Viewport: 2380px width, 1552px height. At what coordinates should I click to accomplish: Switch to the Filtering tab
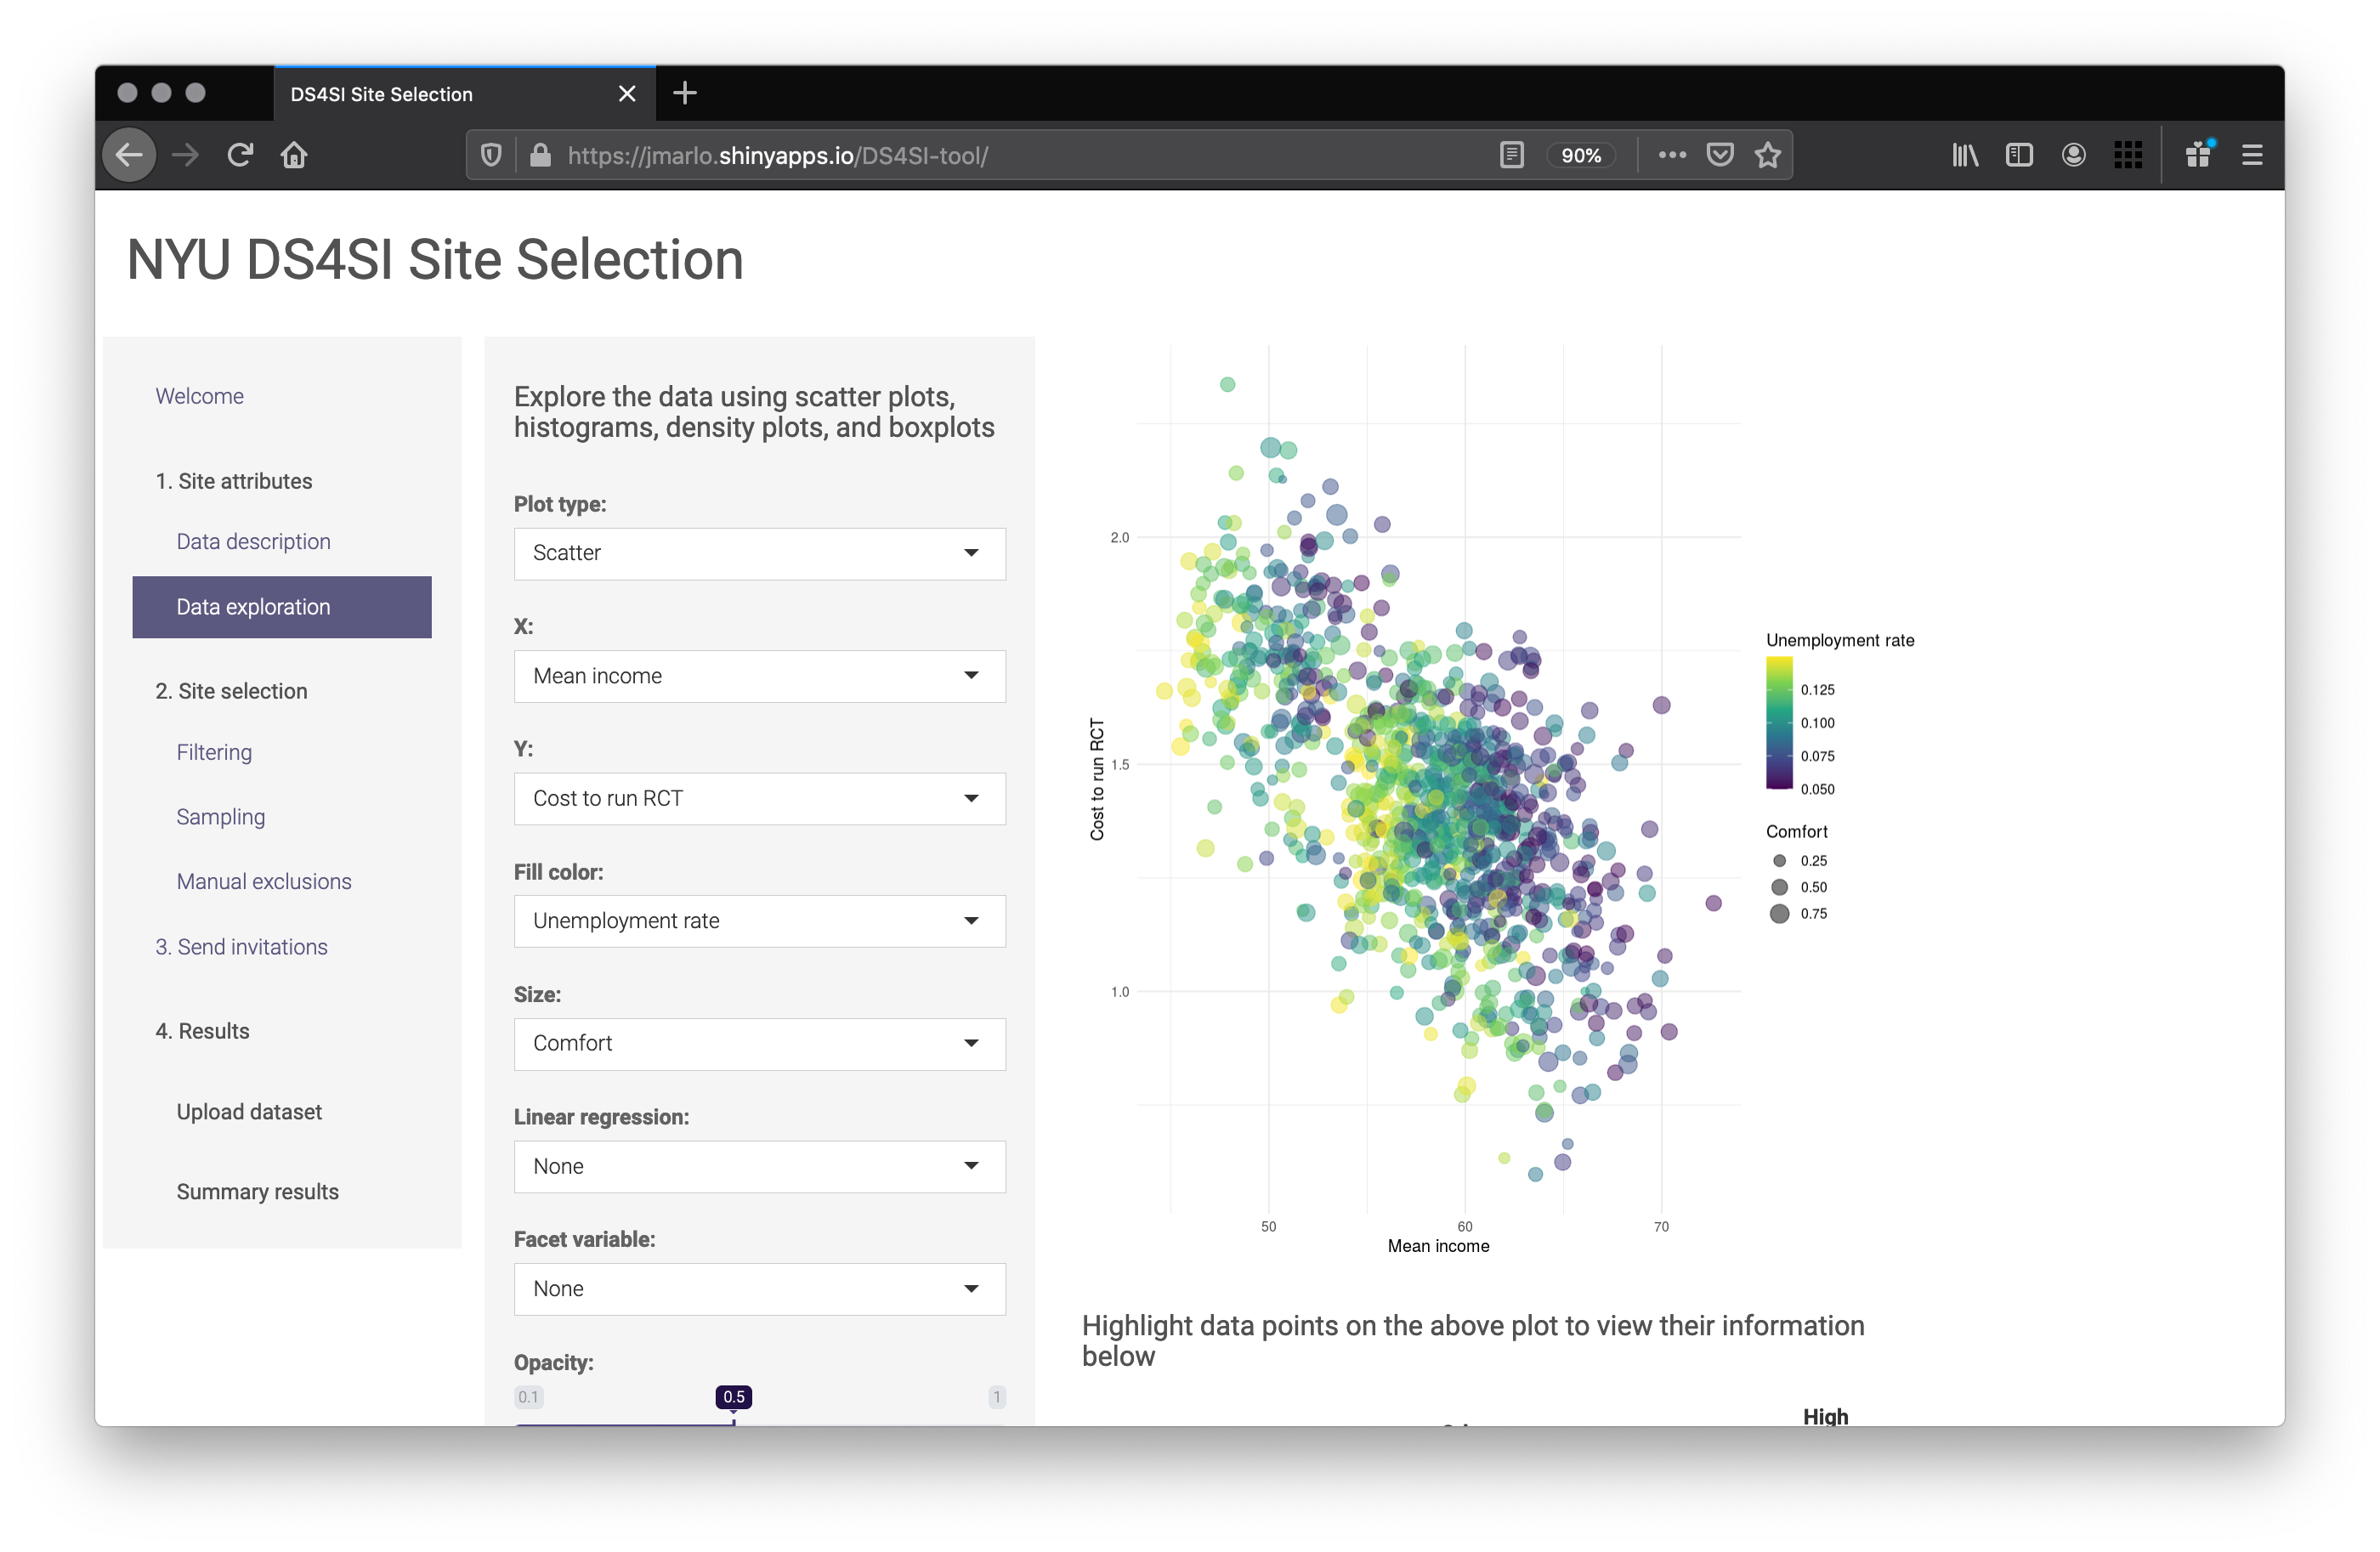(x=214, y=752)
